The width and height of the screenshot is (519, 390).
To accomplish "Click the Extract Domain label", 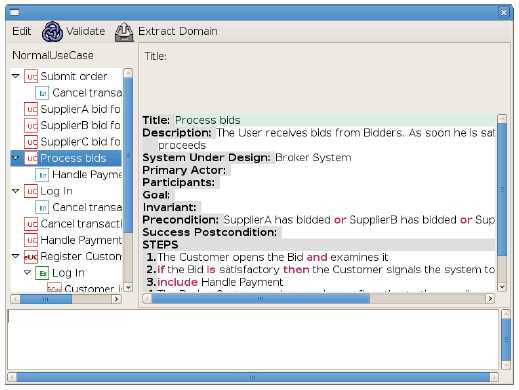I will (178, 31).
